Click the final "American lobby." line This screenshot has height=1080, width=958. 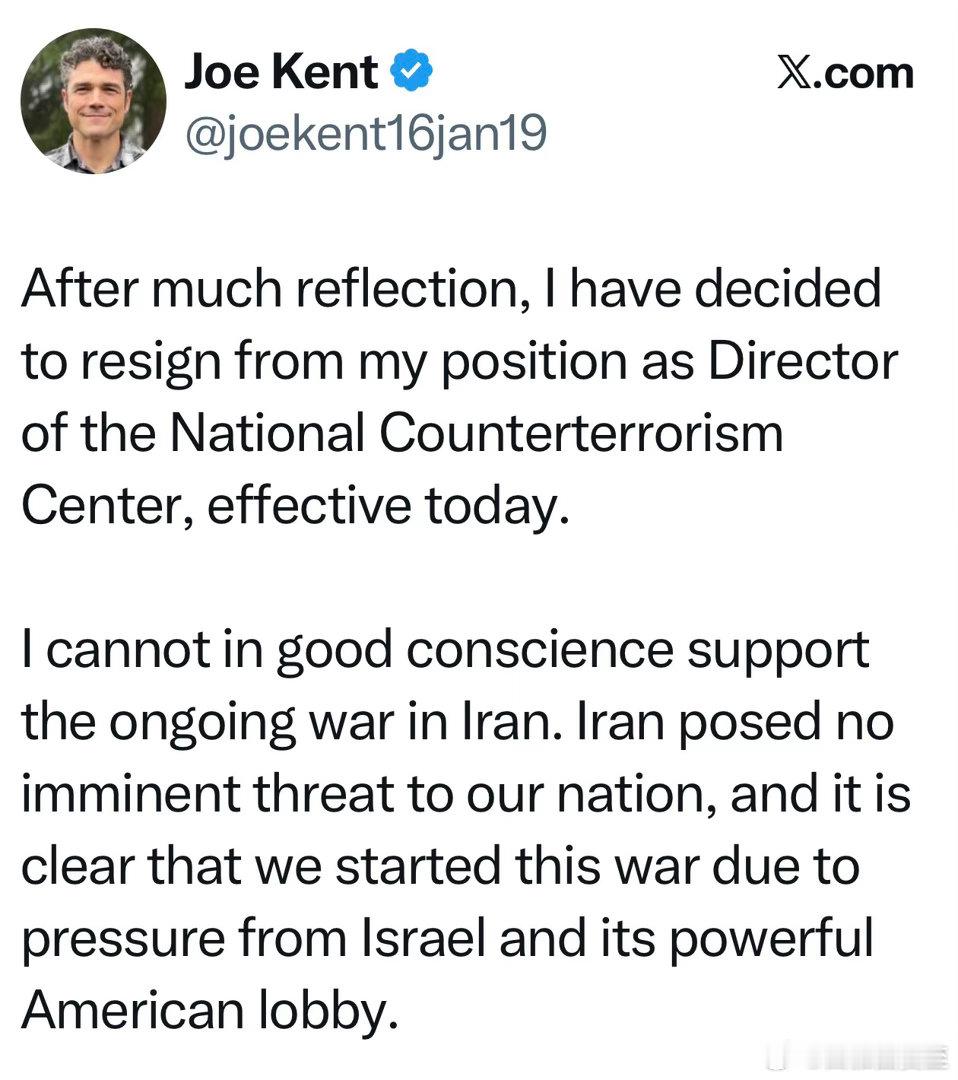click(203, 1011)
